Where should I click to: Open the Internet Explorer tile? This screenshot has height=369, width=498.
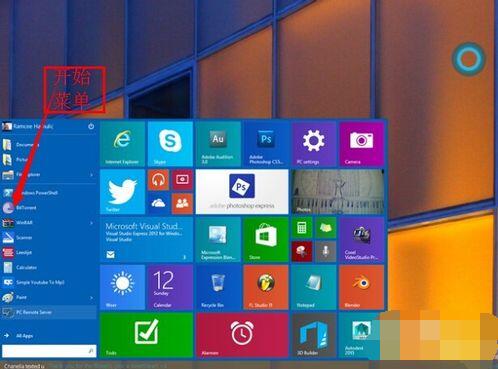click(123, 144)
